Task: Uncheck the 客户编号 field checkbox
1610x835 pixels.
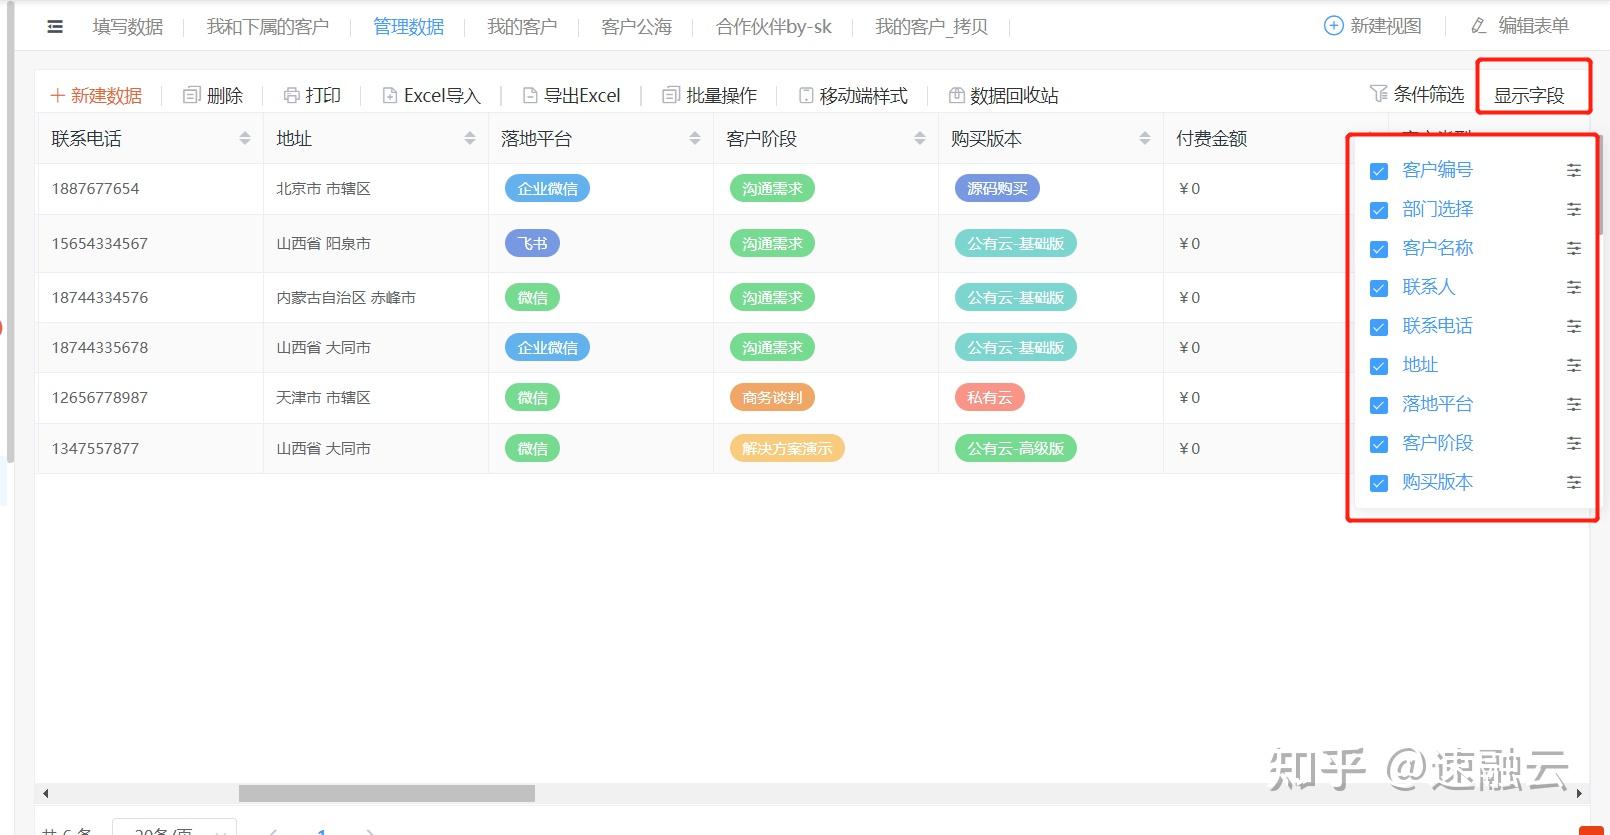Action: [x=1379, y=171]
